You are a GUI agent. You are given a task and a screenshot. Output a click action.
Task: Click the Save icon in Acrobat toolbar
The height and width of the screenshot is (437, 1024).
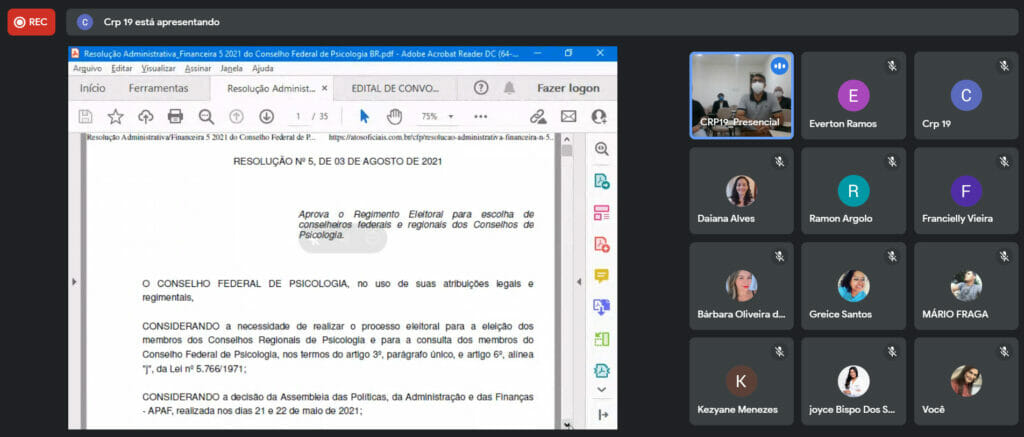pyautogui.click(x=85, y=116)
